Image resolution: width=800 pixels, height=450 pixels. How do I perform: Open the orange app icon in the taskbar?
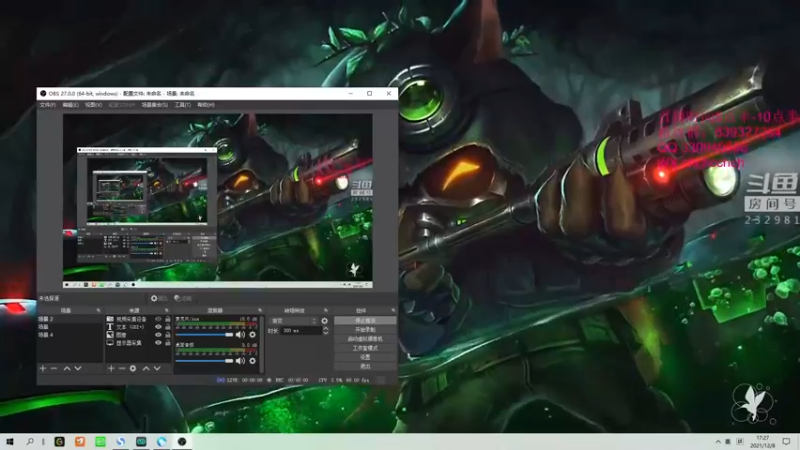tap(80, 441)
